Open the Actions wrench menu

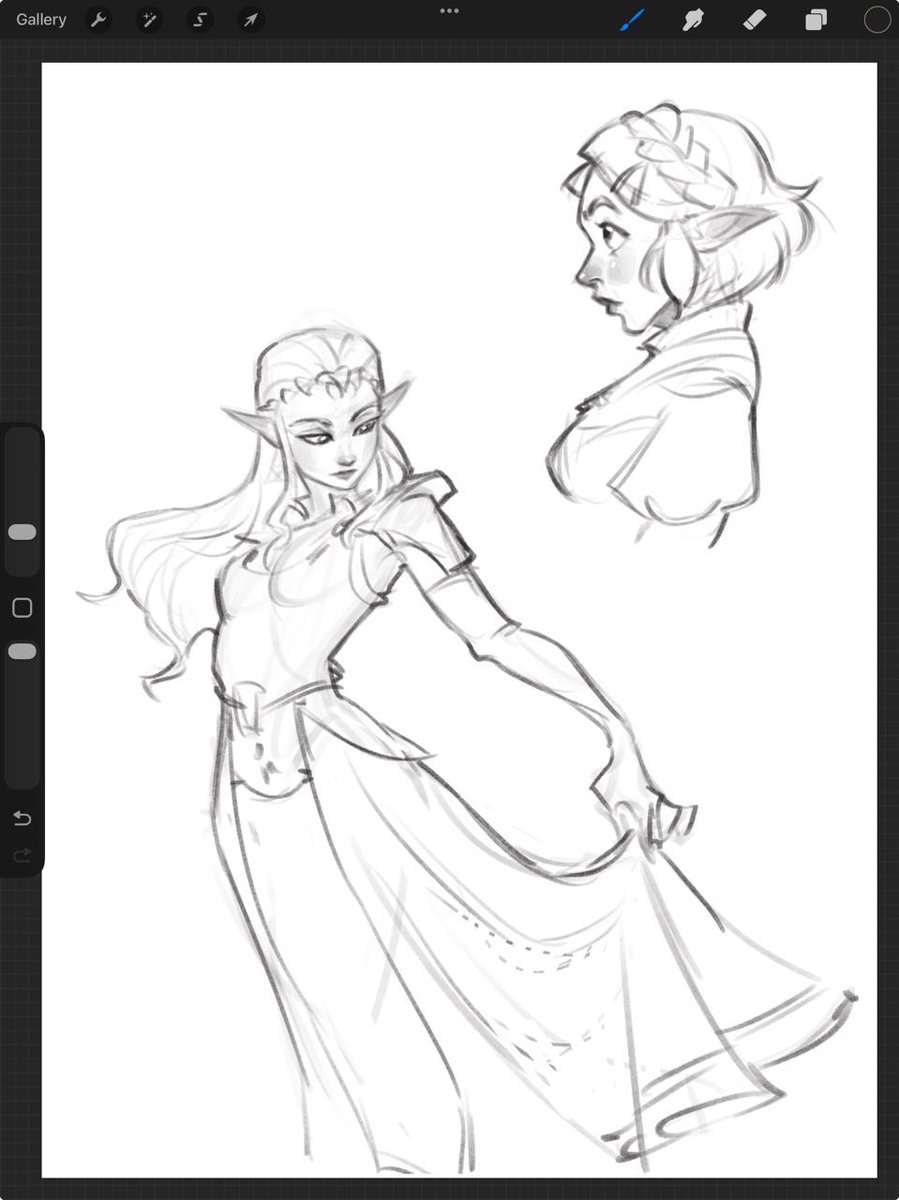click(x=98, y=20)
